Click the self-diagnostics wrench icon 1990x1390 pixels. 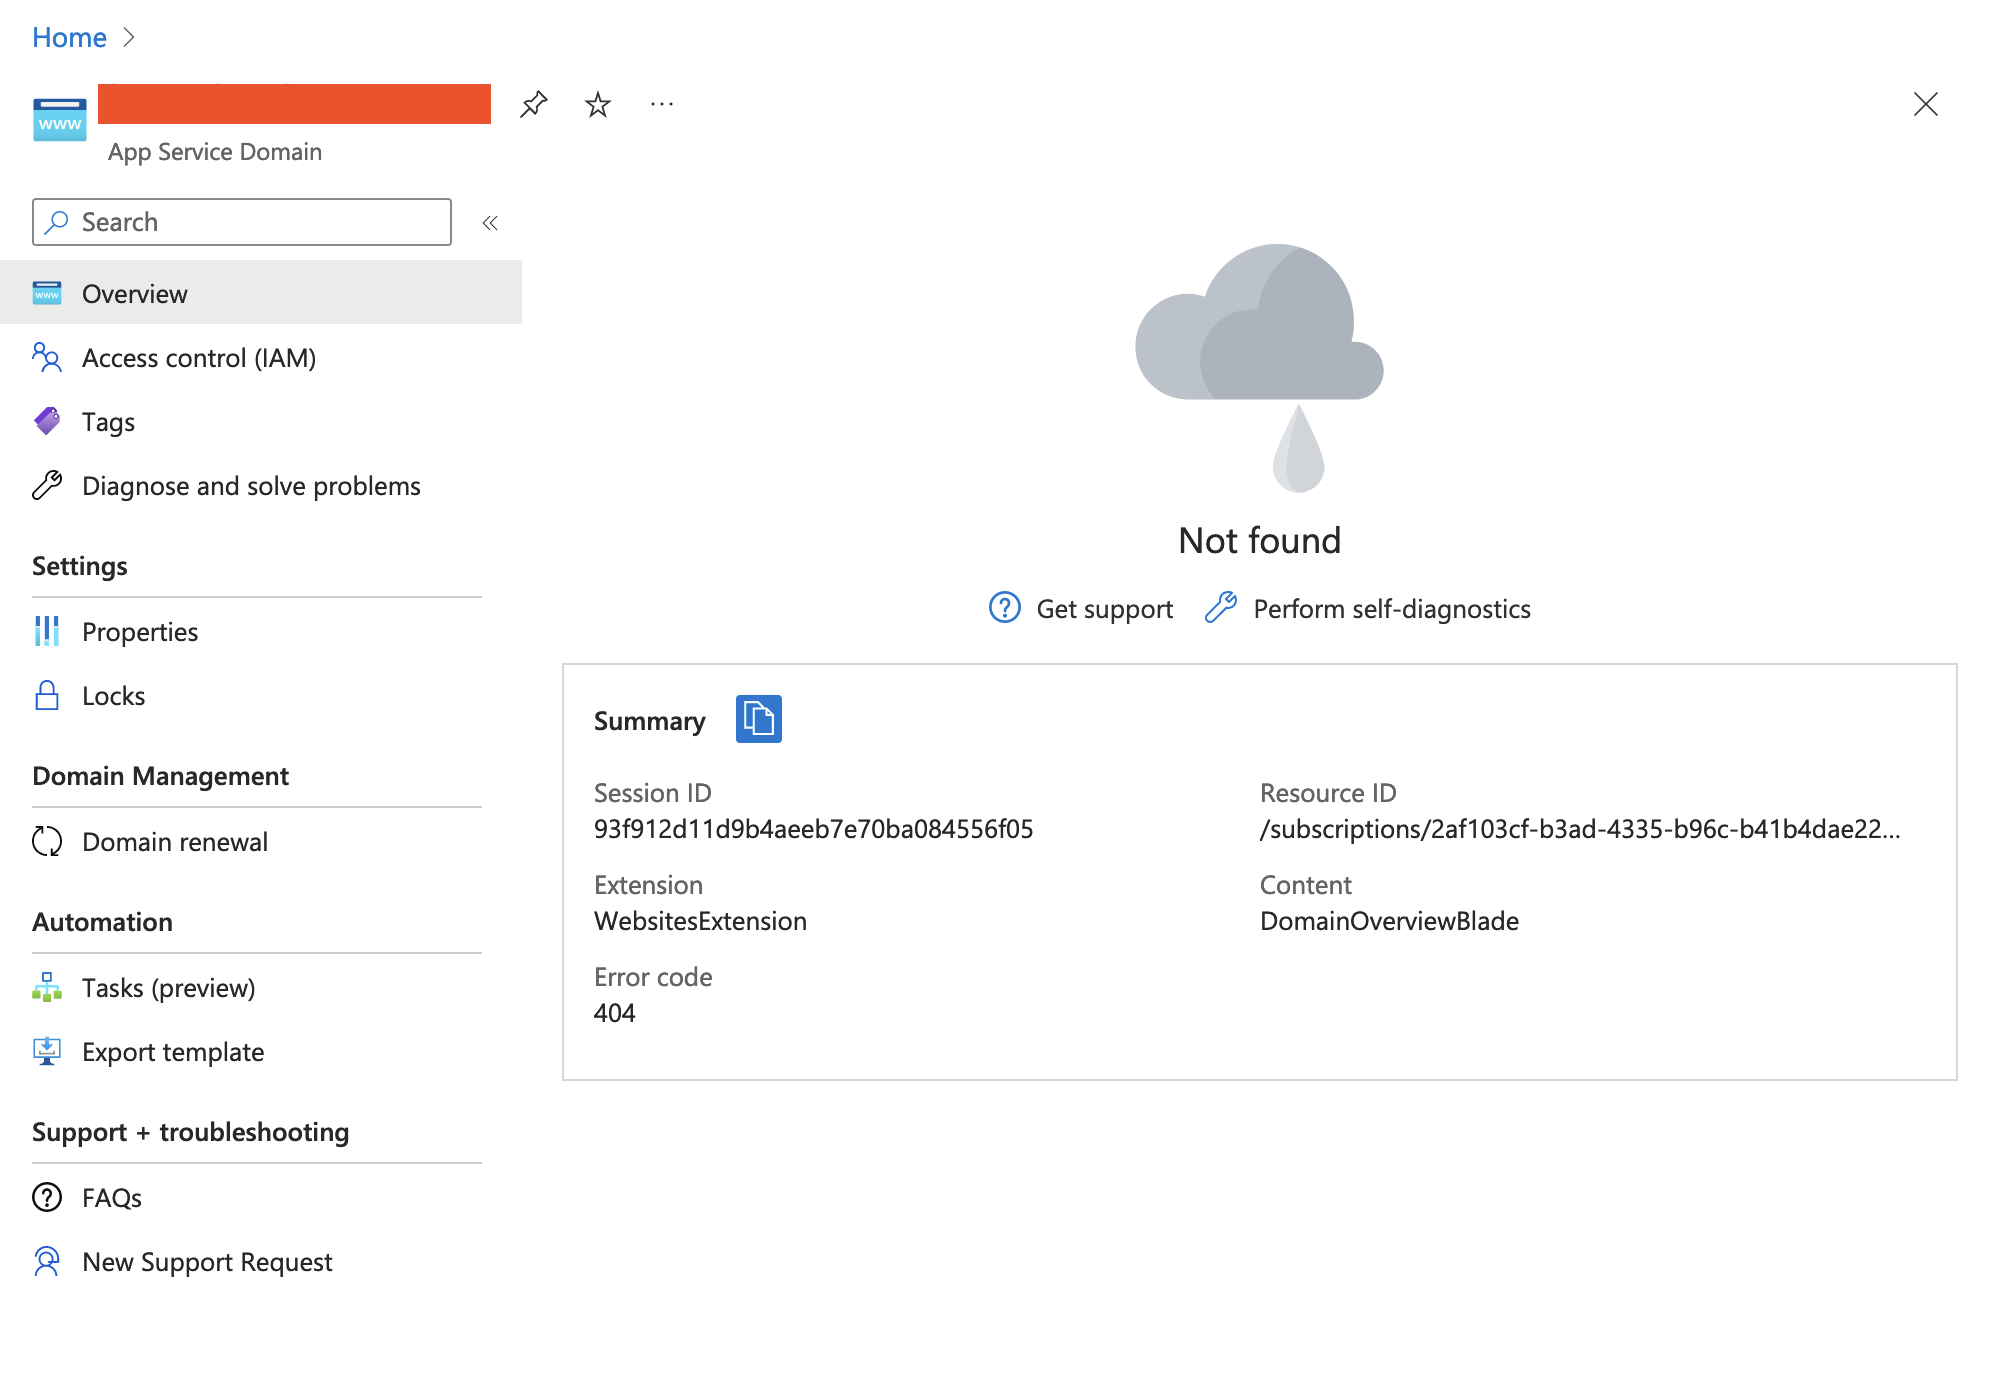(x=1221, y=607)
